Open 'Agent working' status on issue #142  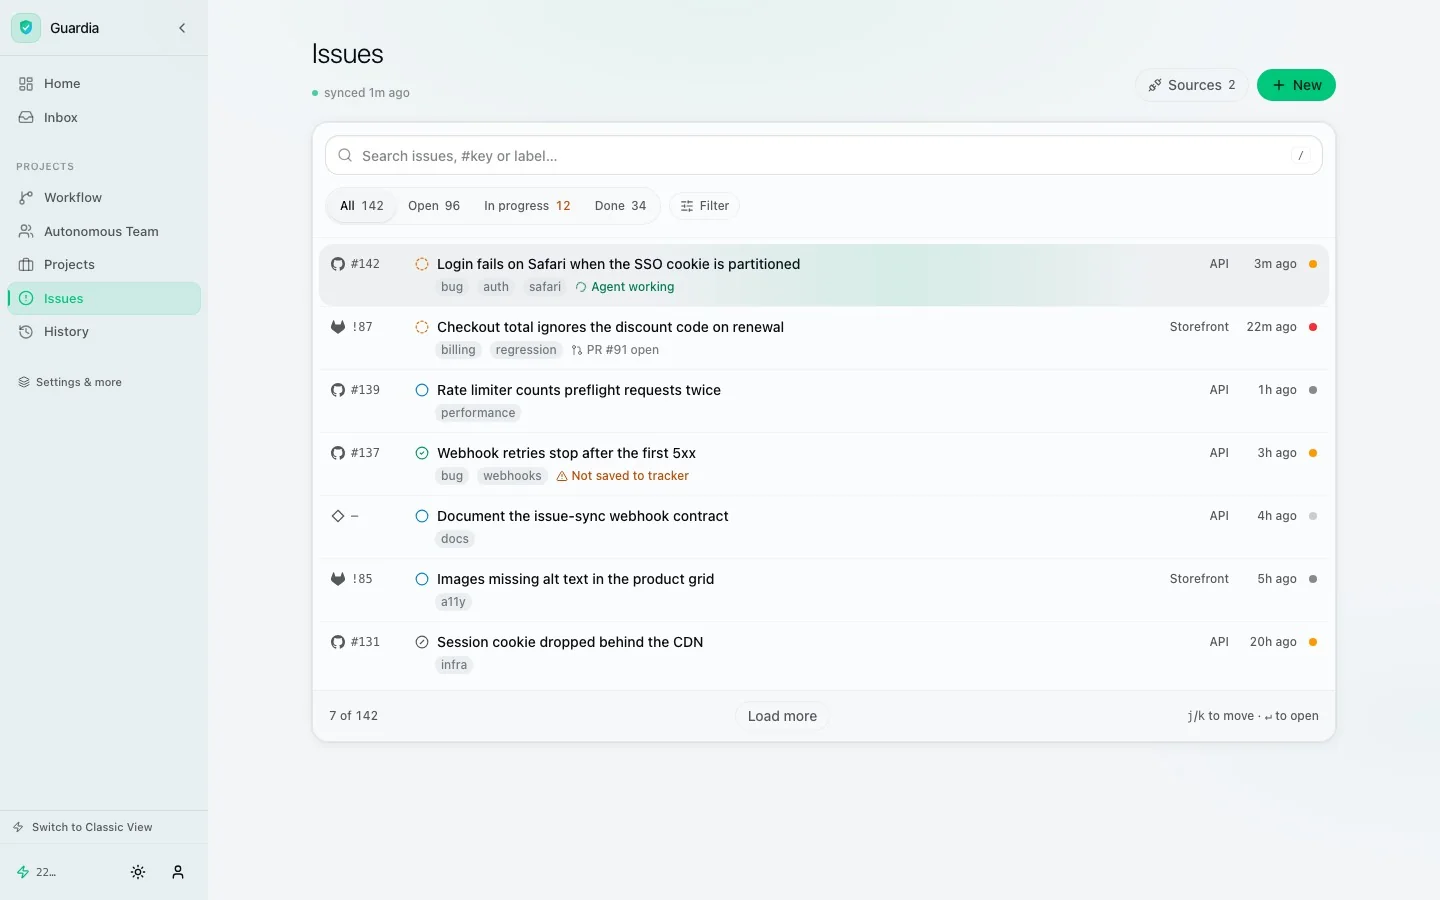(625, 287)
